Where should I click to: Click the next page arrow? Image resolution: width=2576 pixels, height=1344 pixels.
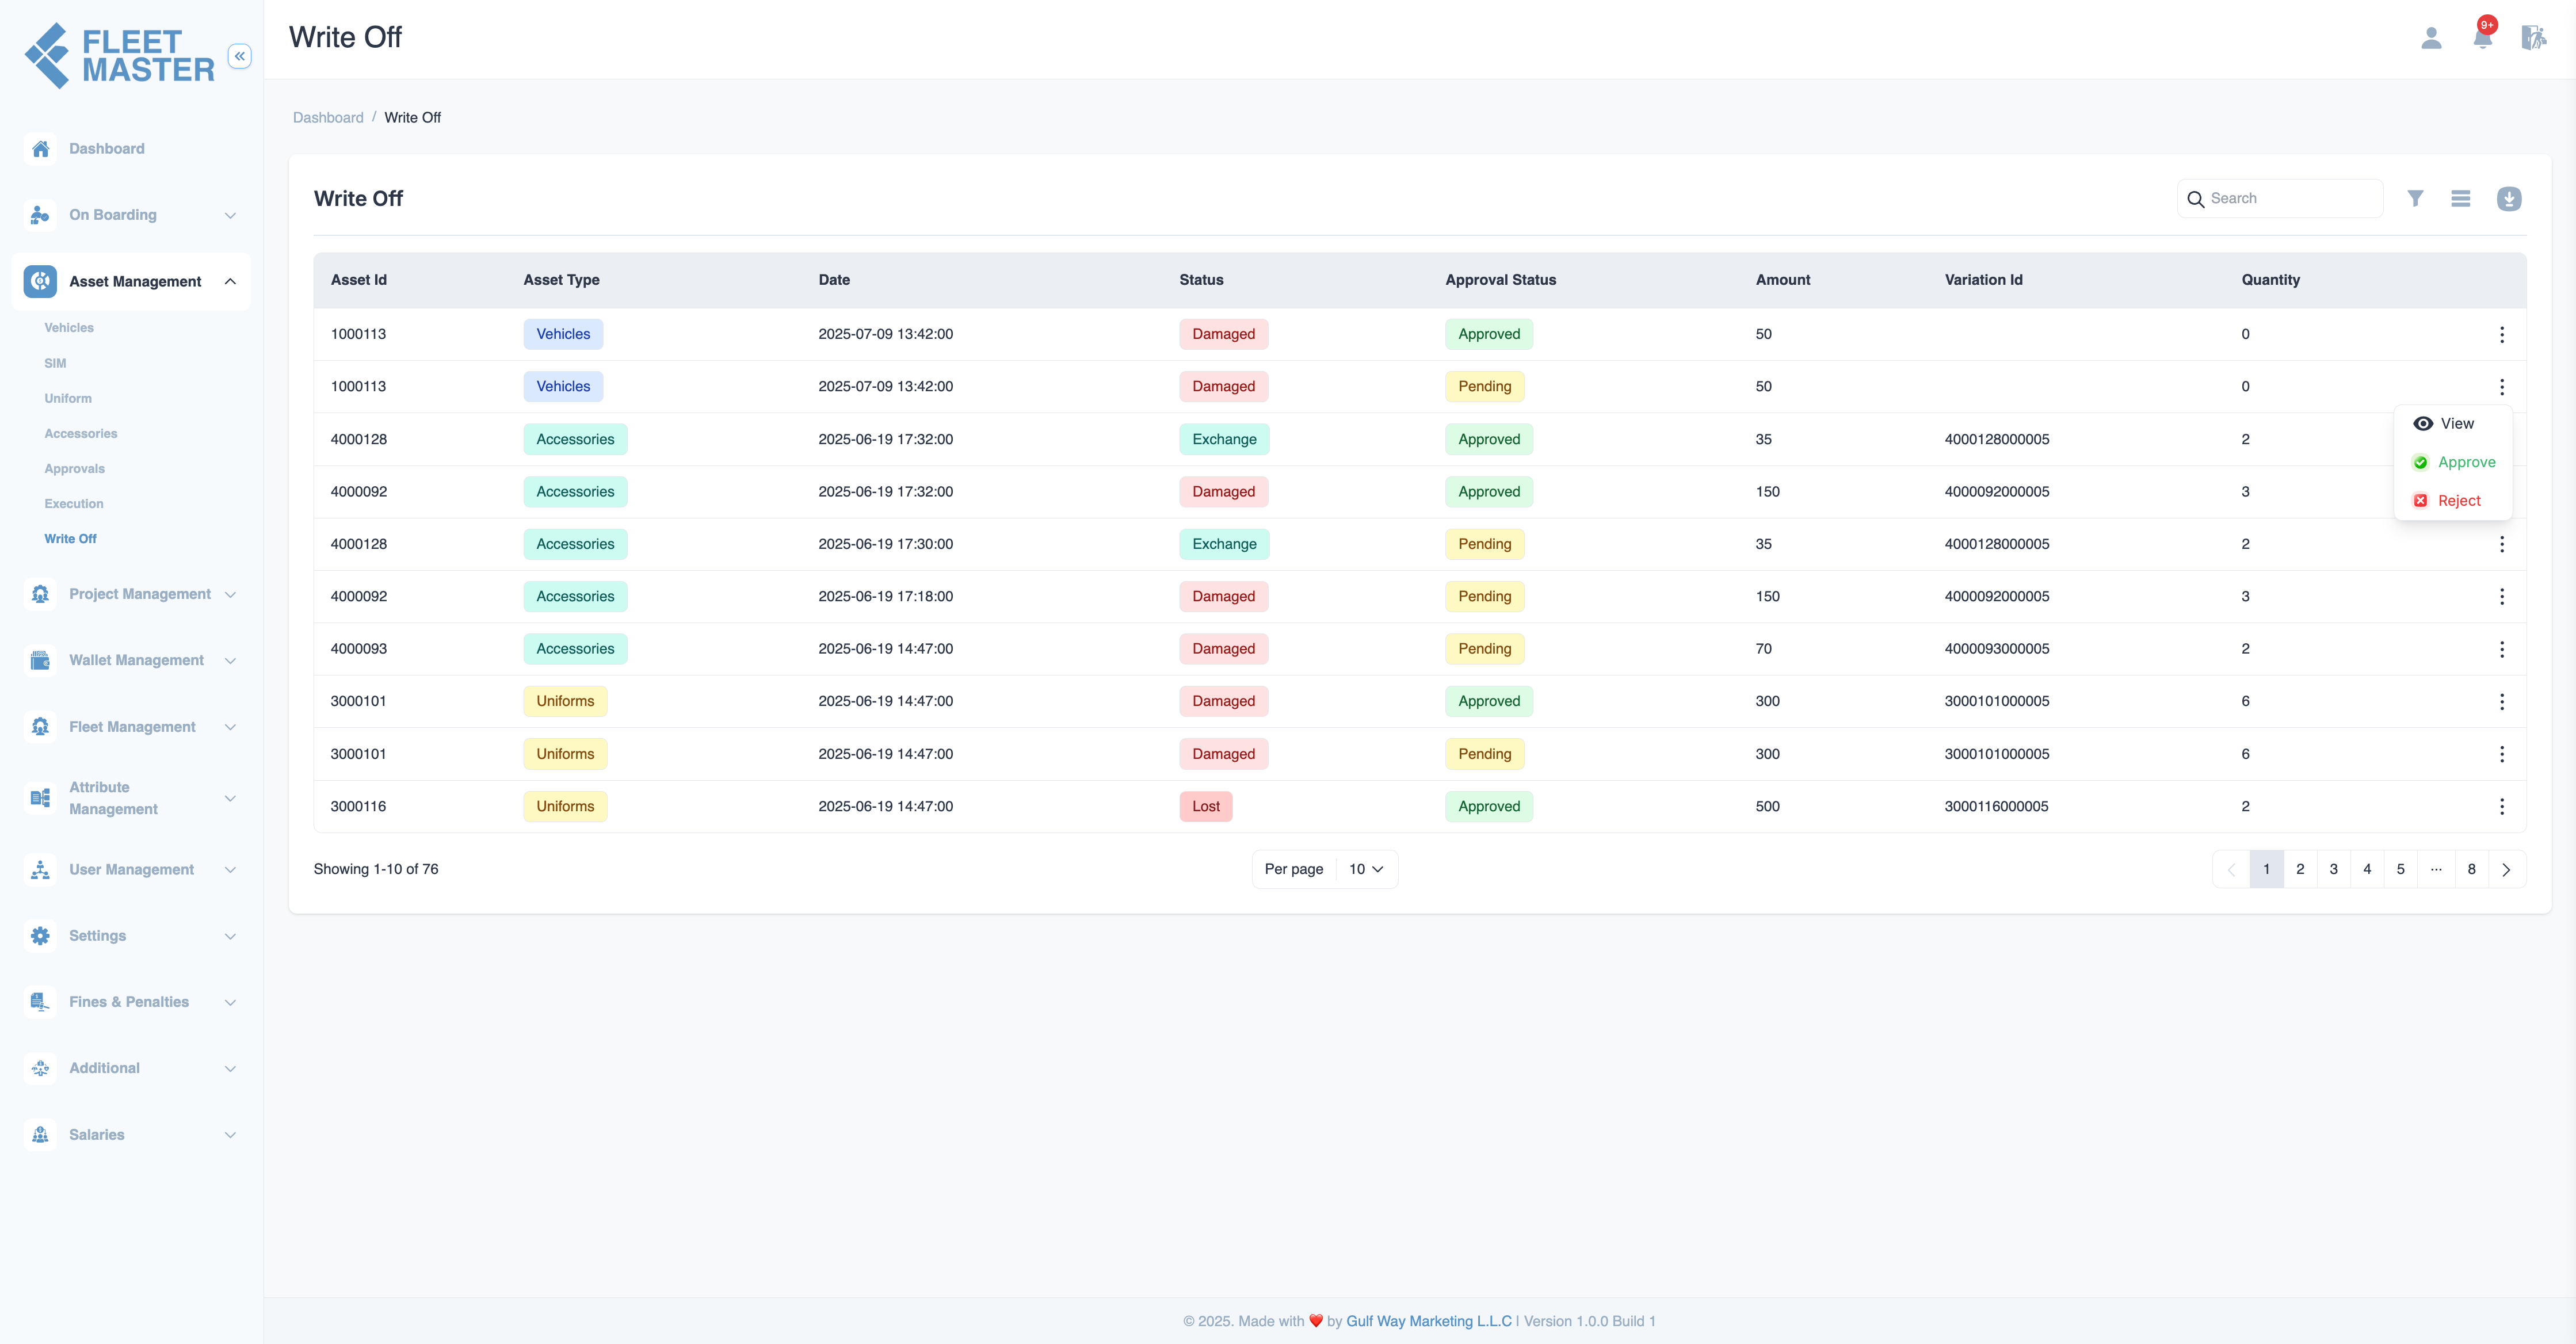(2506, 869)
